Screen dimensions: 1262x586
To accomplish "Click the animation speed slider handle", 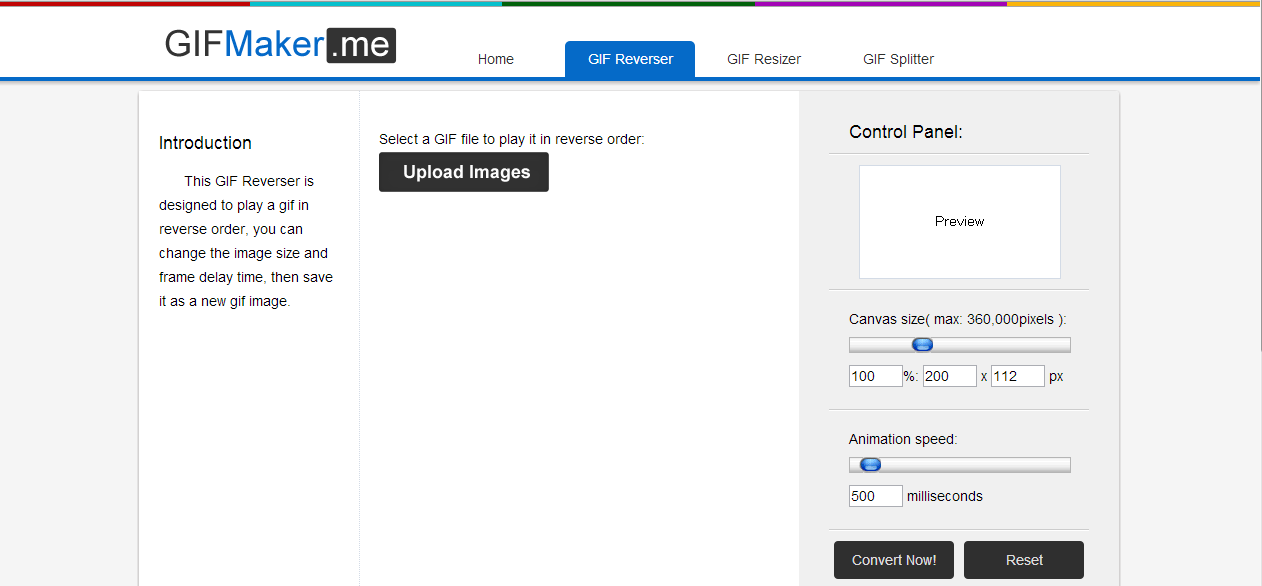I will [x=870, y=465].
